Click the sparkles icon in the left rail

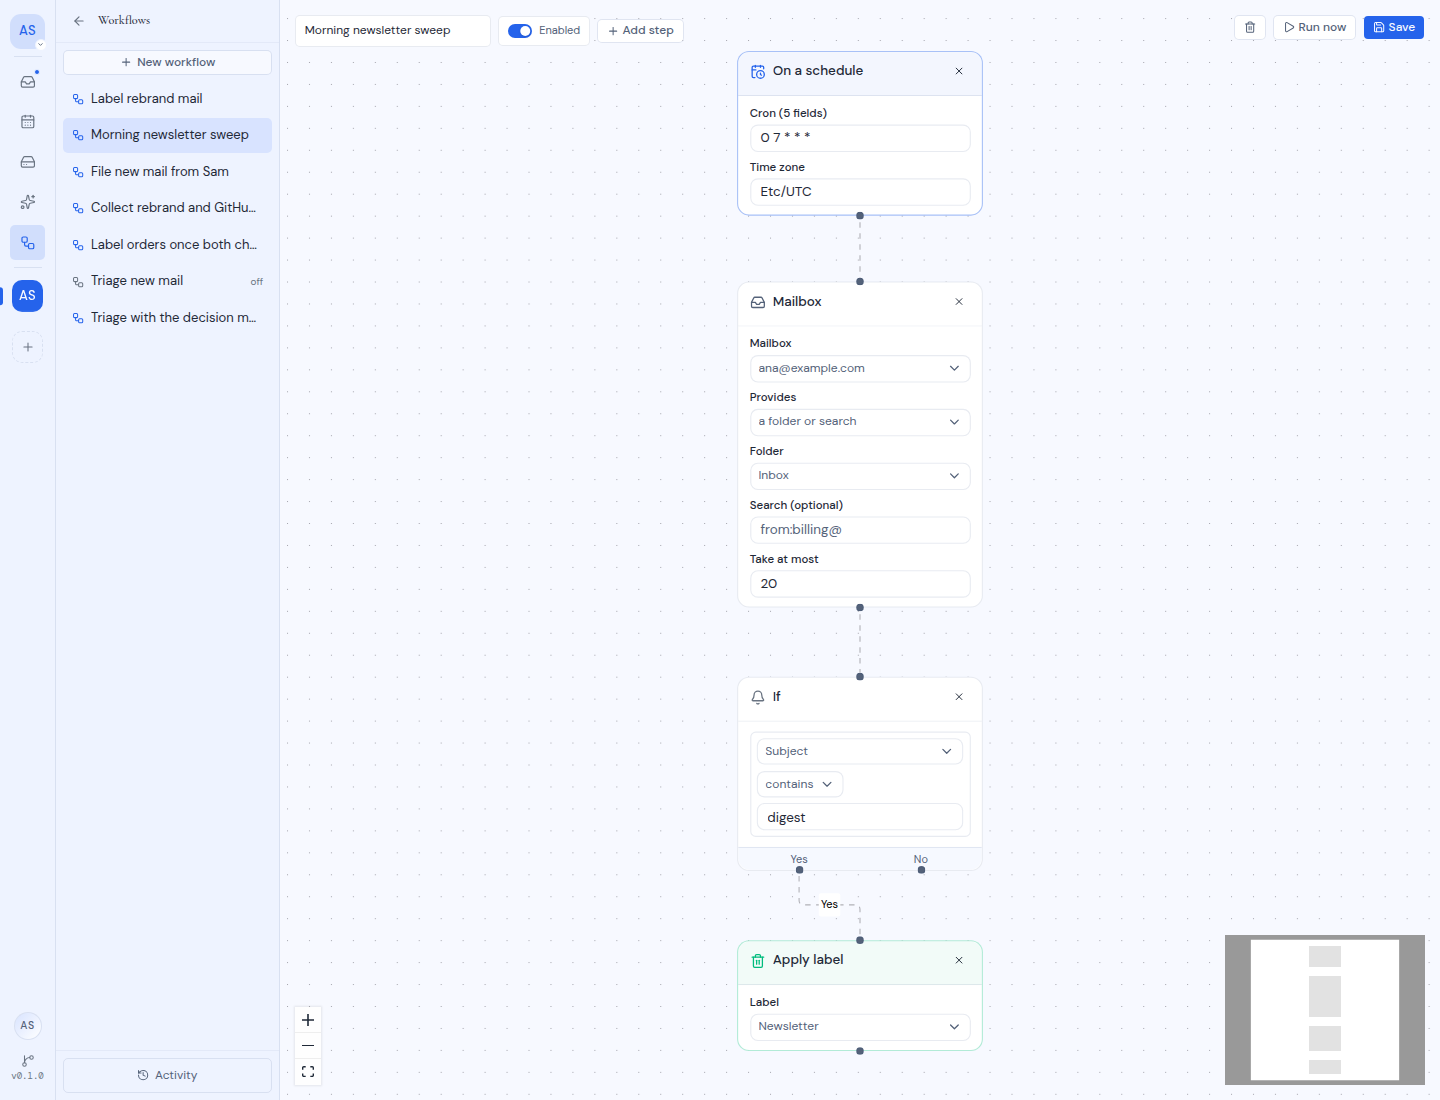28,202
